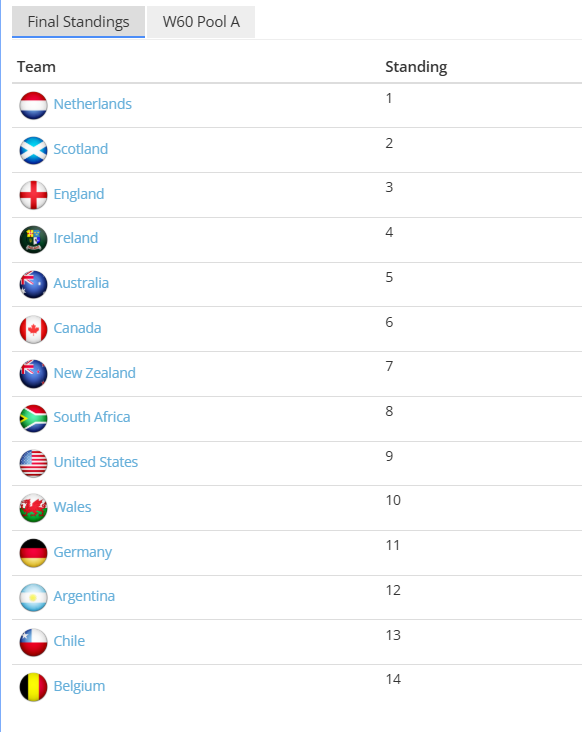
Task: Select the Final Standings tab
Action: point(78,22)
